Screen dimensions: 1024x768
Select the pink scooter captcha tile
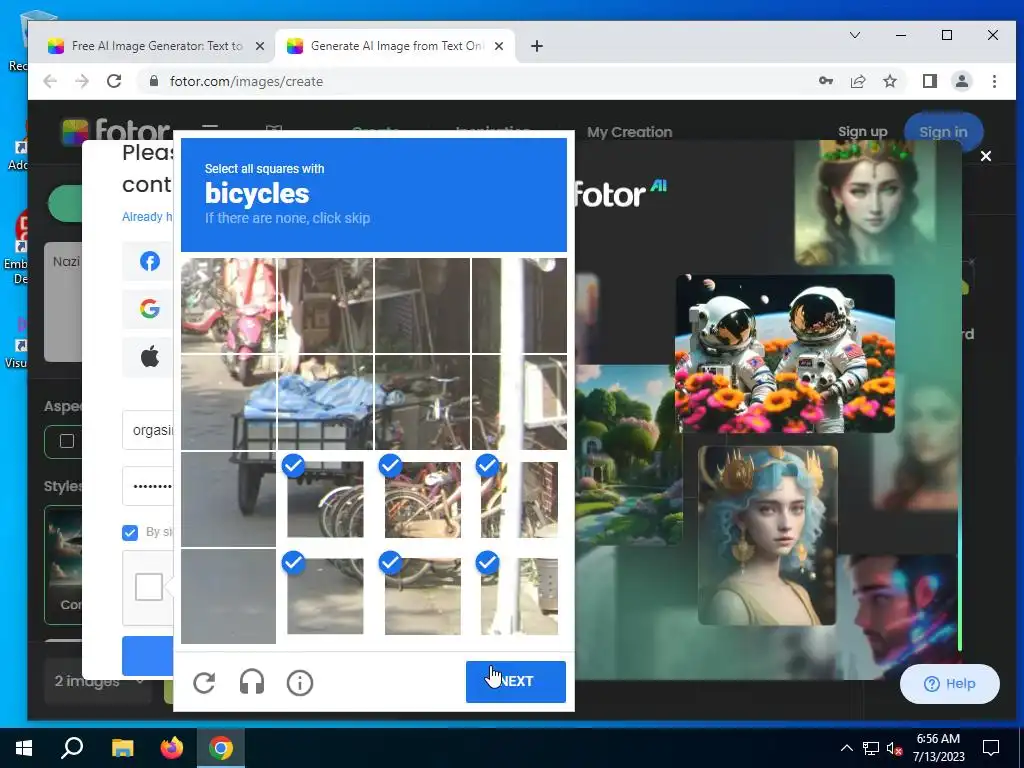point(229,305)
